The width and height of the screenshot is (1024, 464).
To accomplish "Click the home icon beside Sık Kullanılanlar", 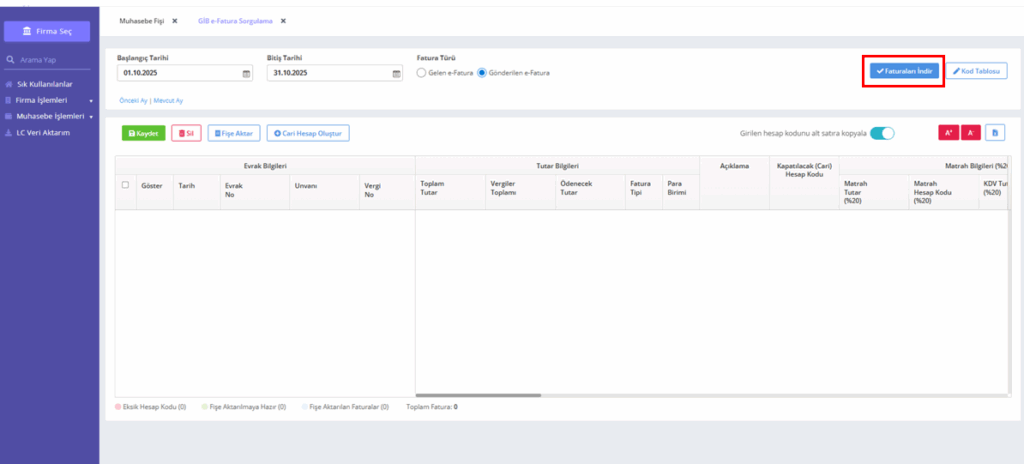I will point(8,84).
